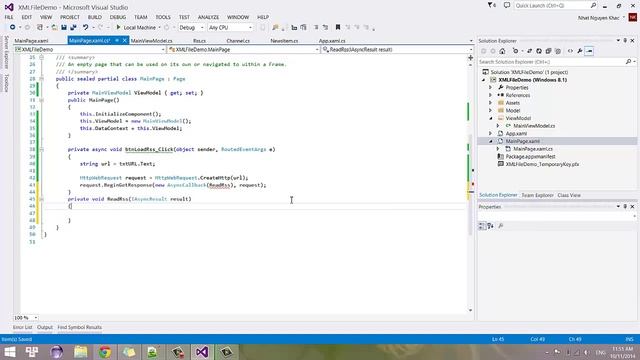Collapse the MainPage class outline in editor
640x360 pixels.
click(41, 79)
